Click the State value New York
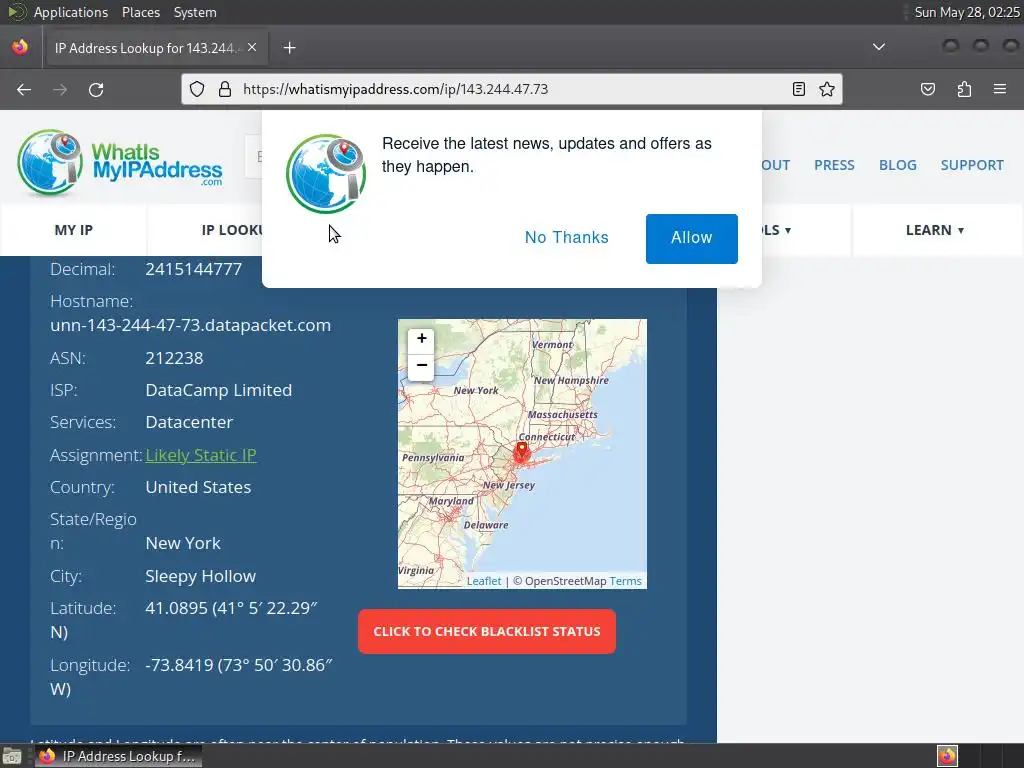The width and height of the screenshot is (1024, 768). pyautogui.click(x=183, y=543)
